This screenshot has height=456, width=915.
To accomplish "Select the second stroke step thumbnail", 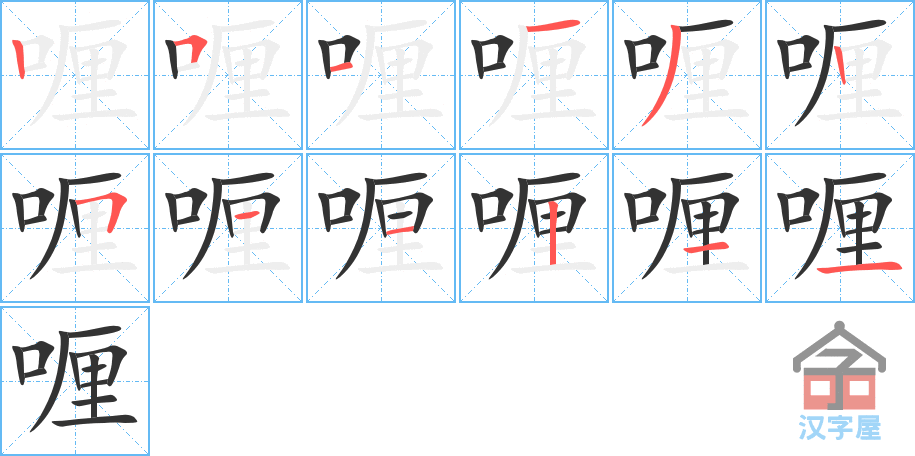I will tap(228, 75).
